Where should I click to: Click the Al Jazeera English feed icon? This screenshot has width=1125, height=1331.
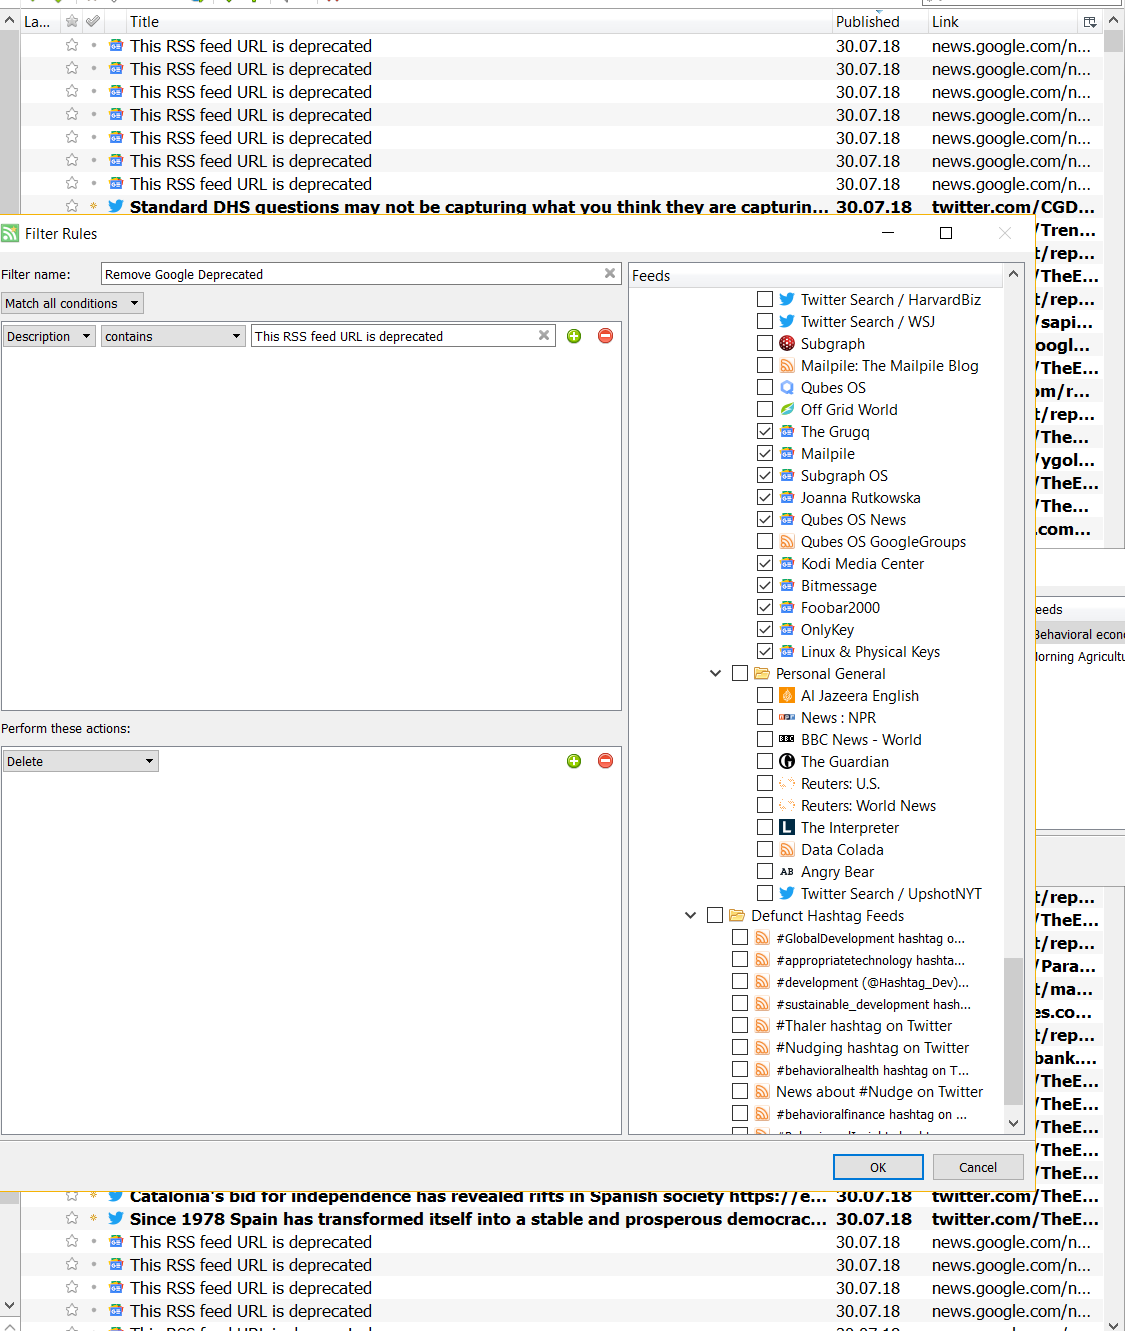tap(787, 695)
